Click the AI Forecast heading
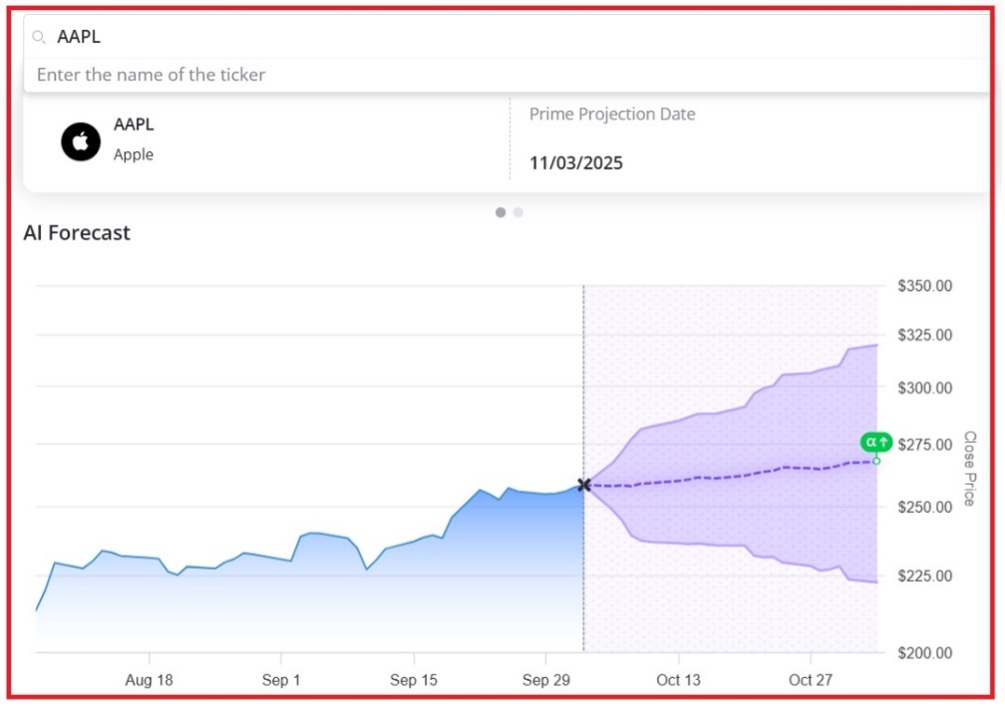 coord(77,233)
